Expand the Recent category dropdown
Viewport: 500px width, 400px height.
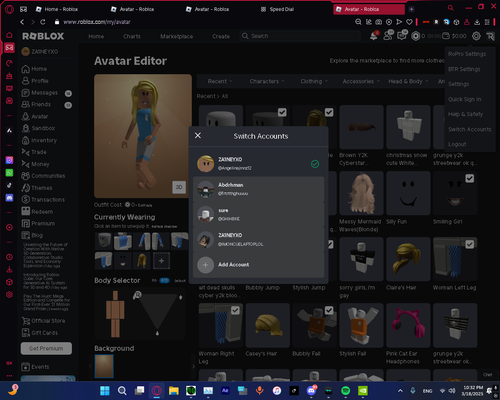(220, 81)
